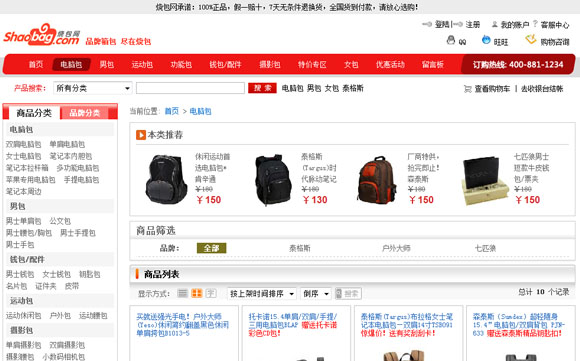Open the Targus ¥130 backpack thumbnail
The image size is (580, 361).
click(273, 180)
